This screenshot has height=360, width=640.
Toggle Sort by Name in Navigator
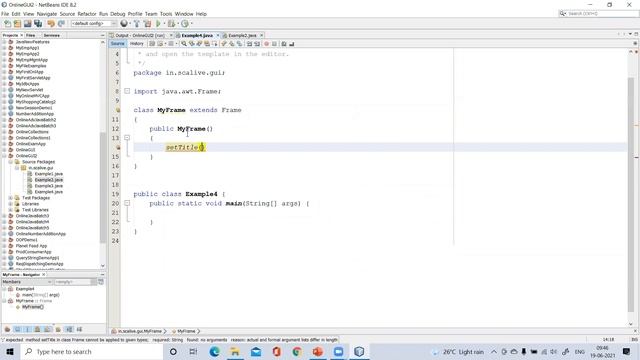(x=69, y=329)
